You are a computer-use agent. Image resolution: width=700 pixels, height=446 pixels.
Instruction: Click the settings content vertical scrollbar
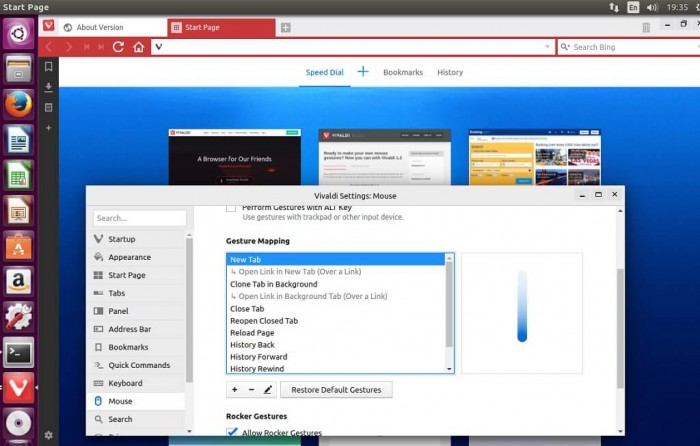point(620,328)
